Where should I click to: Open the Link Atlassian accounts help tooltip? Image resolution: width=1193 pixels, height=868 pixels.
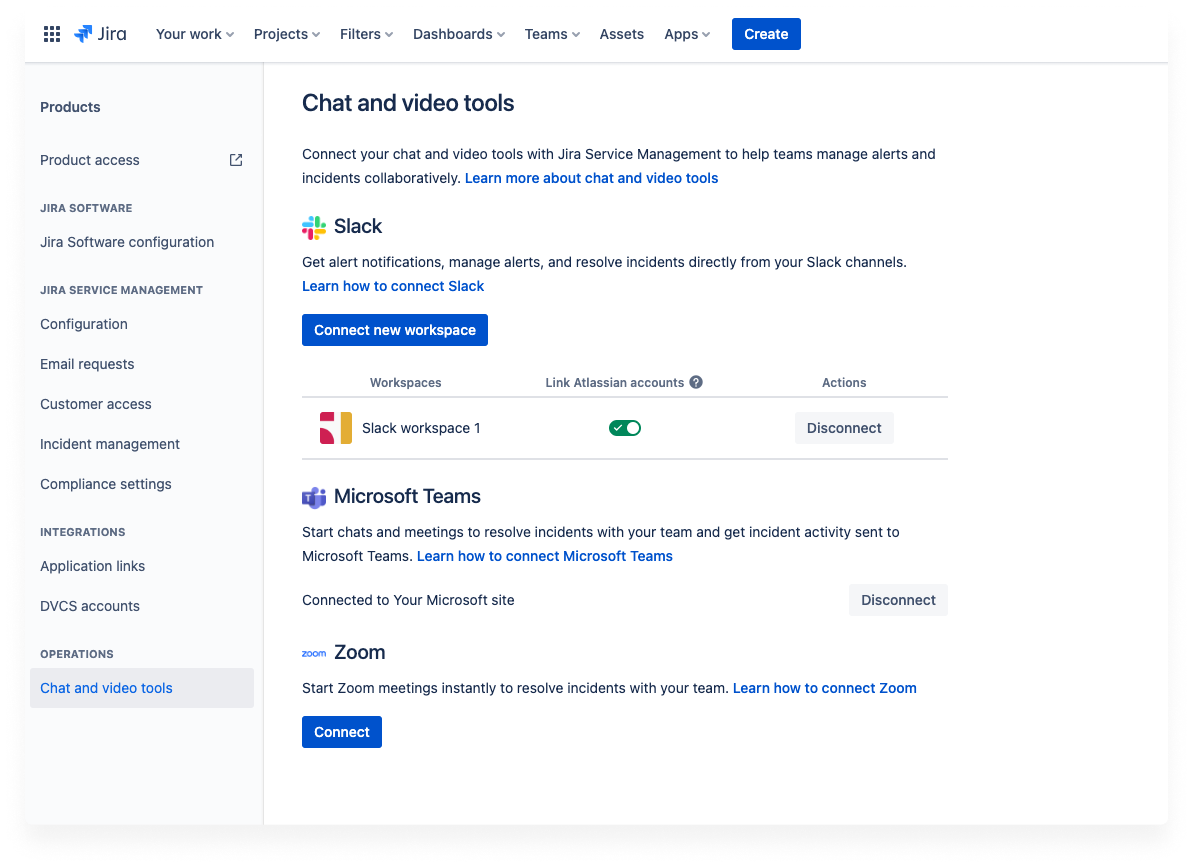click(696, 382)
